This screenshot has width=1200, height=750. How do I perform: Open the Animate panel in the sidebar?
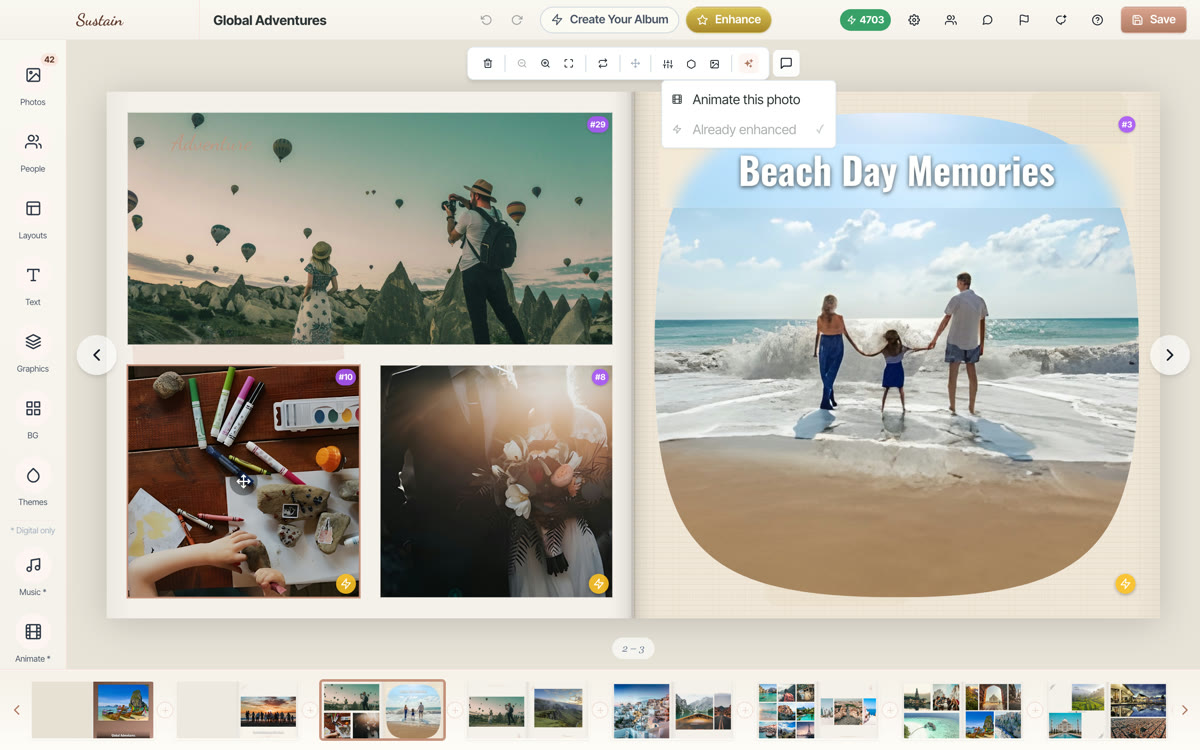click(33, 641)
